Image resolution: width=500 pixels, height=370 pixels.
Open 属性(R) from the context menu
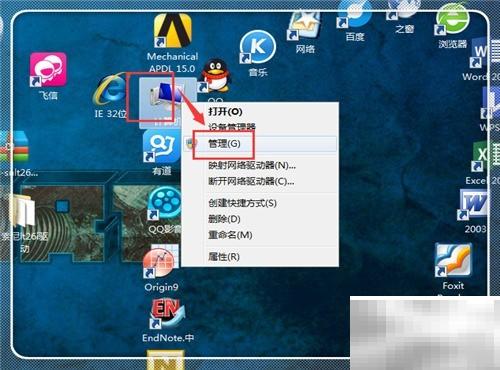point(260,257)
